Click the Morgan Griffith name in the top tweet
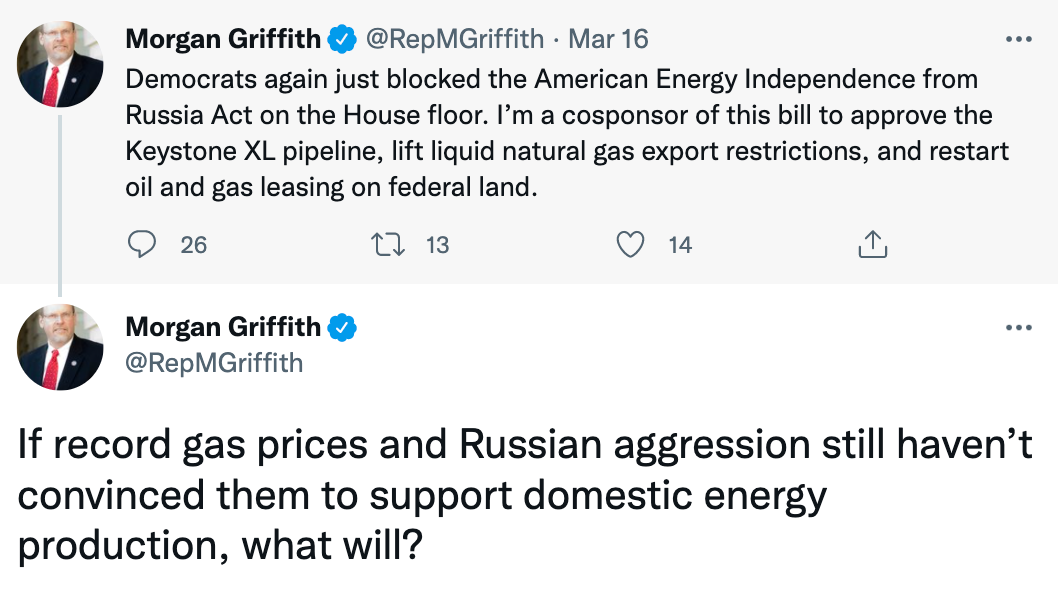 tap(223, 40)
